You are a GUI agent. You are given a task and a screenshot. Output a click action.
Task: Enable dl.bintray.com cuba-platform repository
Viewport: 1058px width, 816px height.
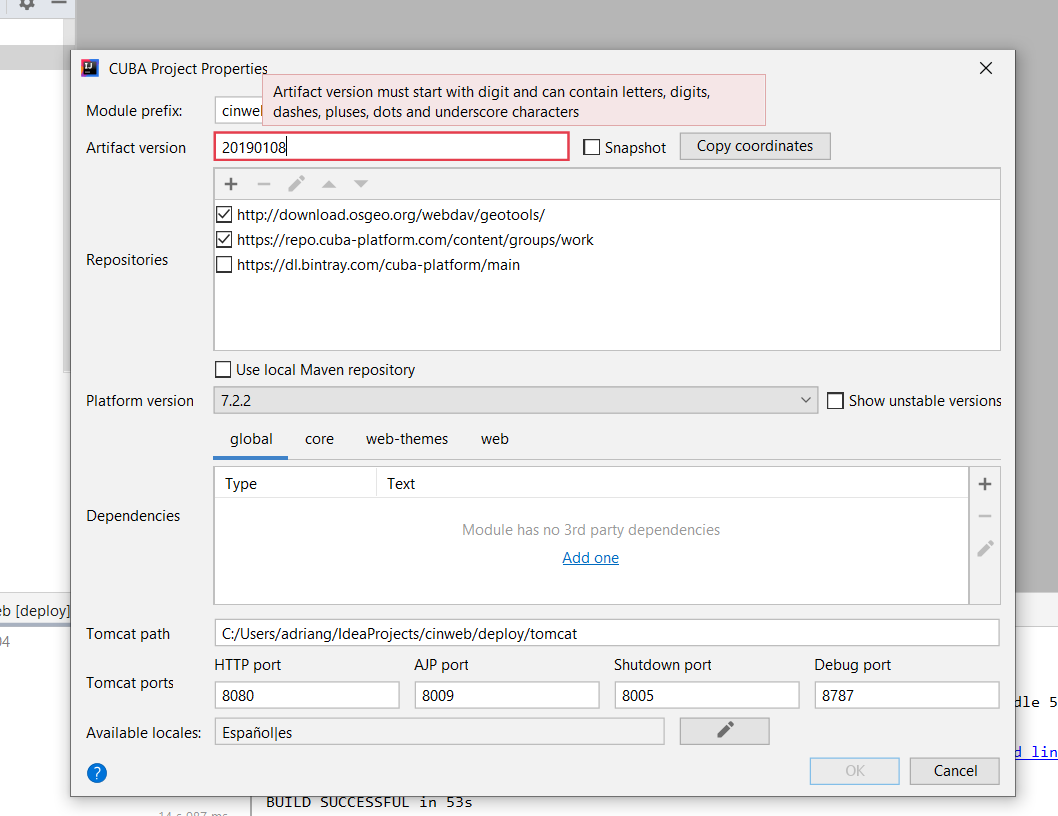(224, 265)
